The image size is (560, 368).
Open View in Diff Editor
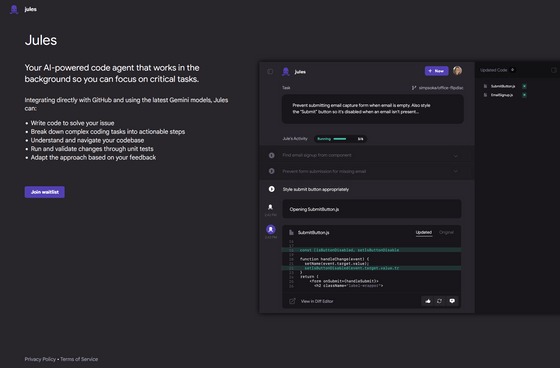pos(317,301)
